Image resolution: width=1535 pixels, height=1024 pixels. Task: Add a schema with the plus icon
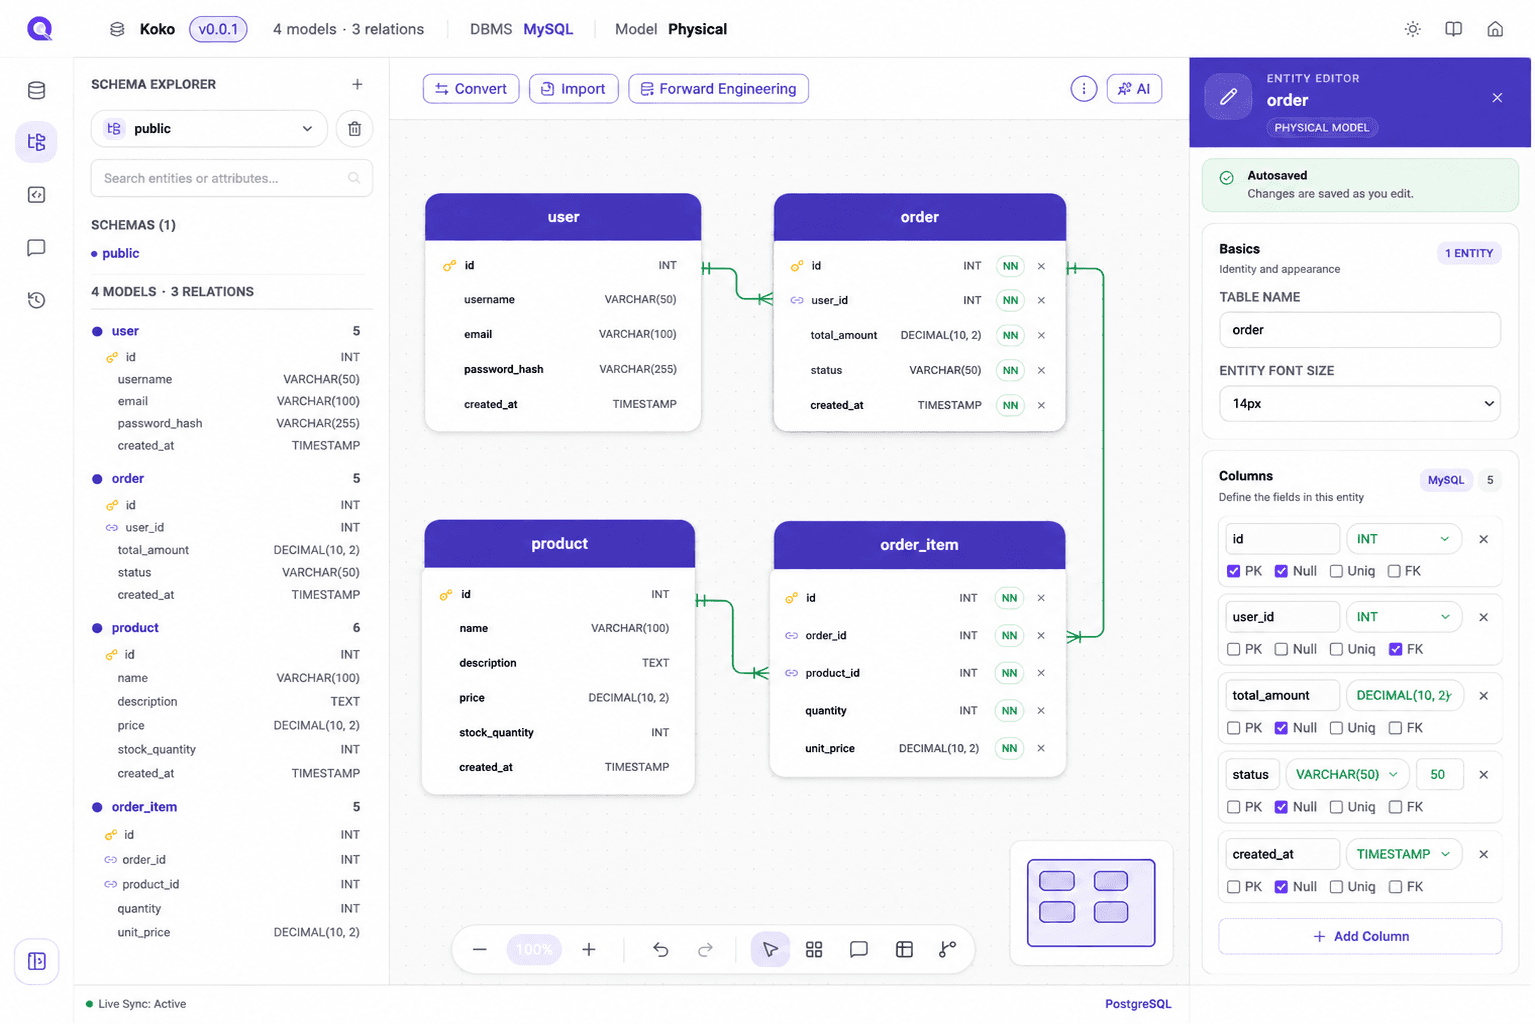point(357,84)
